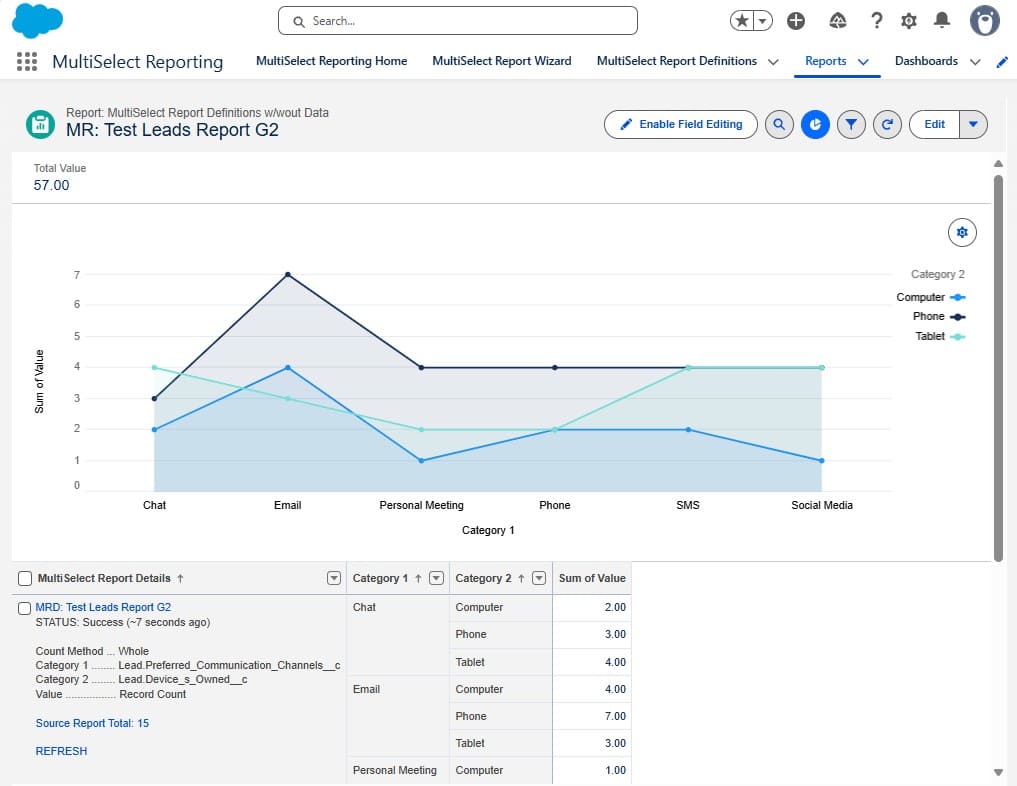
Task: Open Salesforce Setup gear icon
Action: [x=908, y=20]
